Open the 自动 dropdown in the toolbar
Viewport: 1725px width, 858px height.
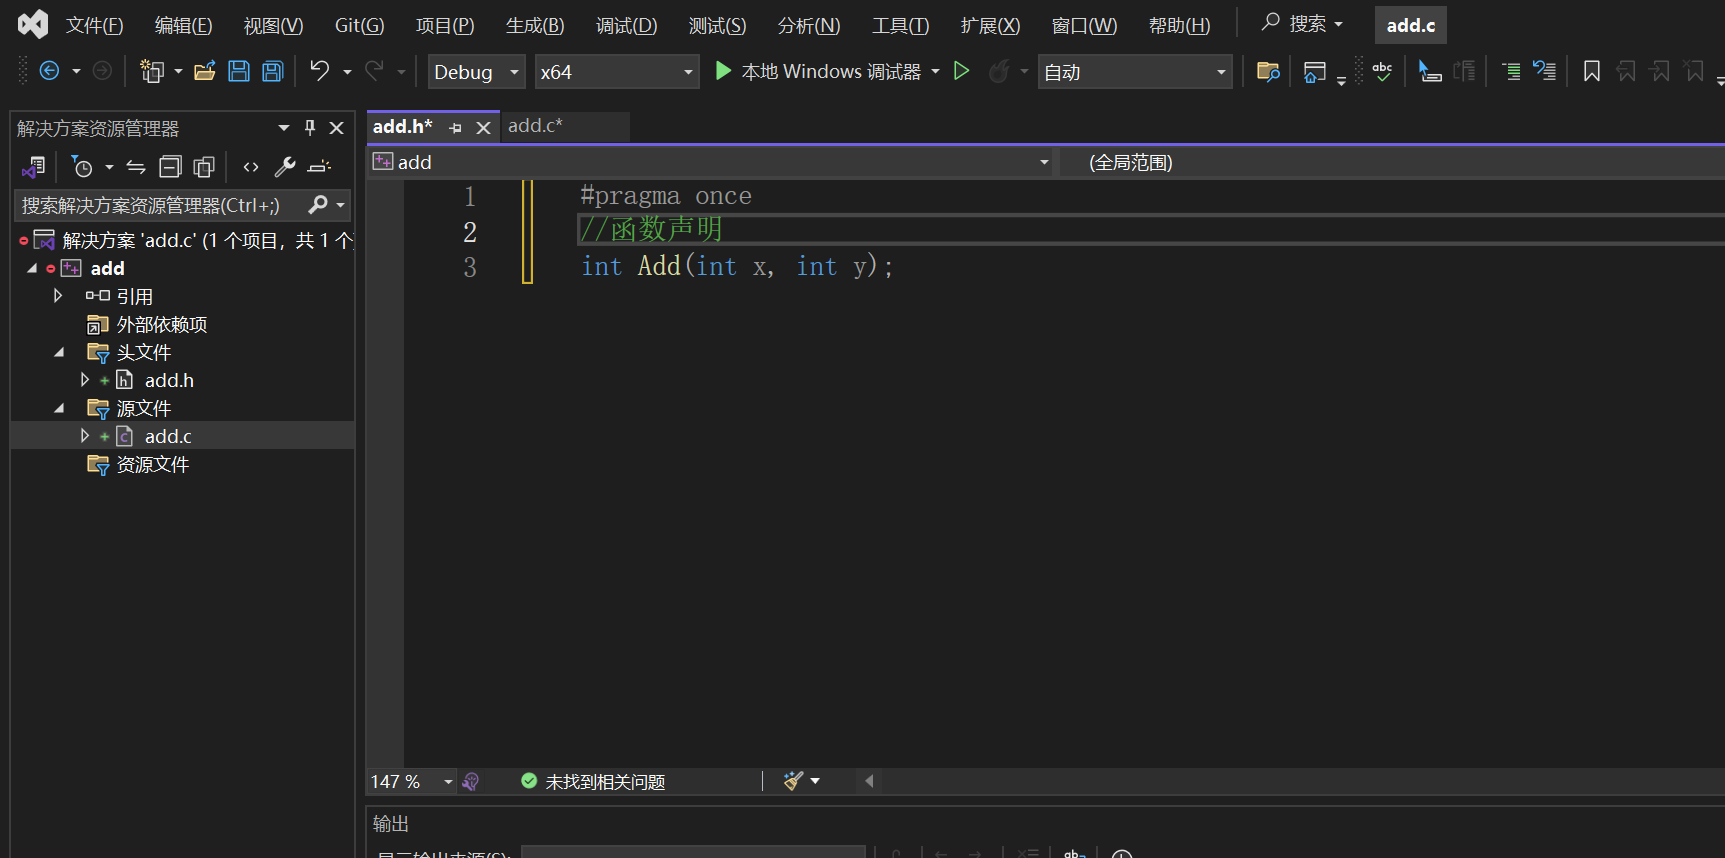(1135, 72)
